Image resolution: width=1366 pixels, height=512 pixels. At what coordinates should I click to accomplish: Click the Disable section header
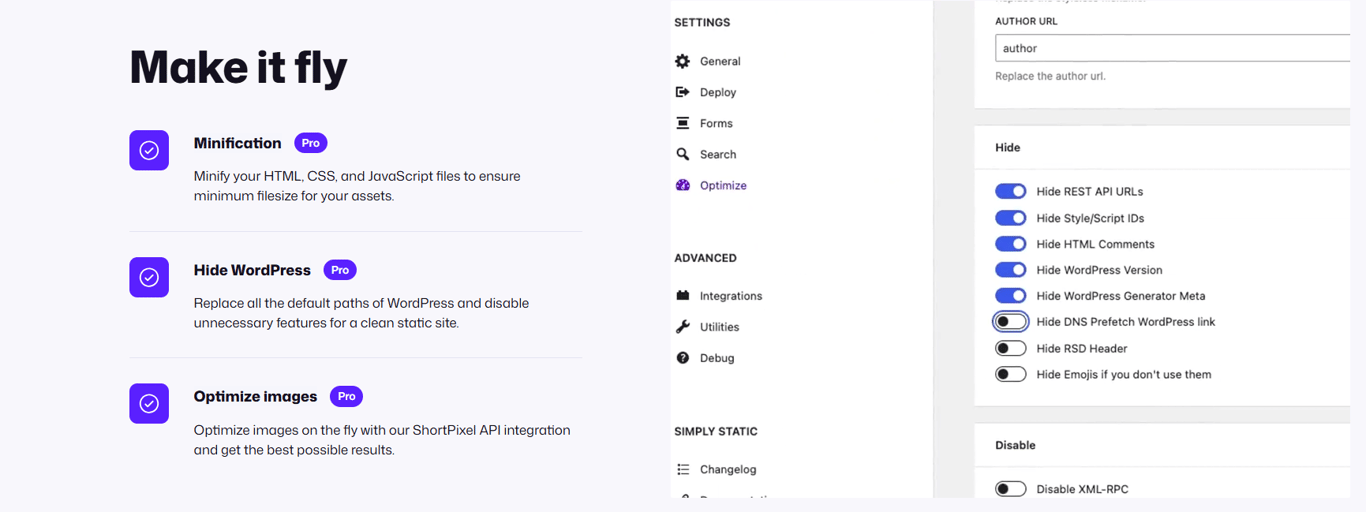pos(1015,445)
